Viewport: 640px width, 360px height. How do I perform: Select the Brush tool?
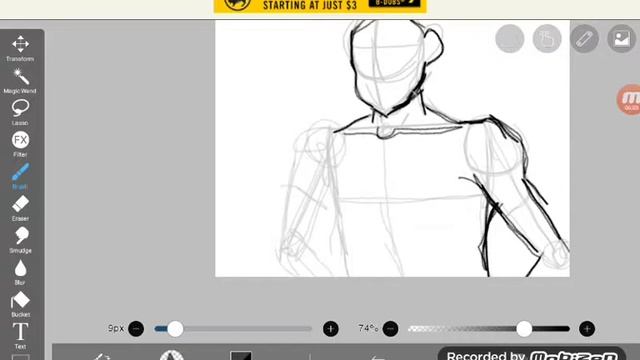click(x=20, y=176)
